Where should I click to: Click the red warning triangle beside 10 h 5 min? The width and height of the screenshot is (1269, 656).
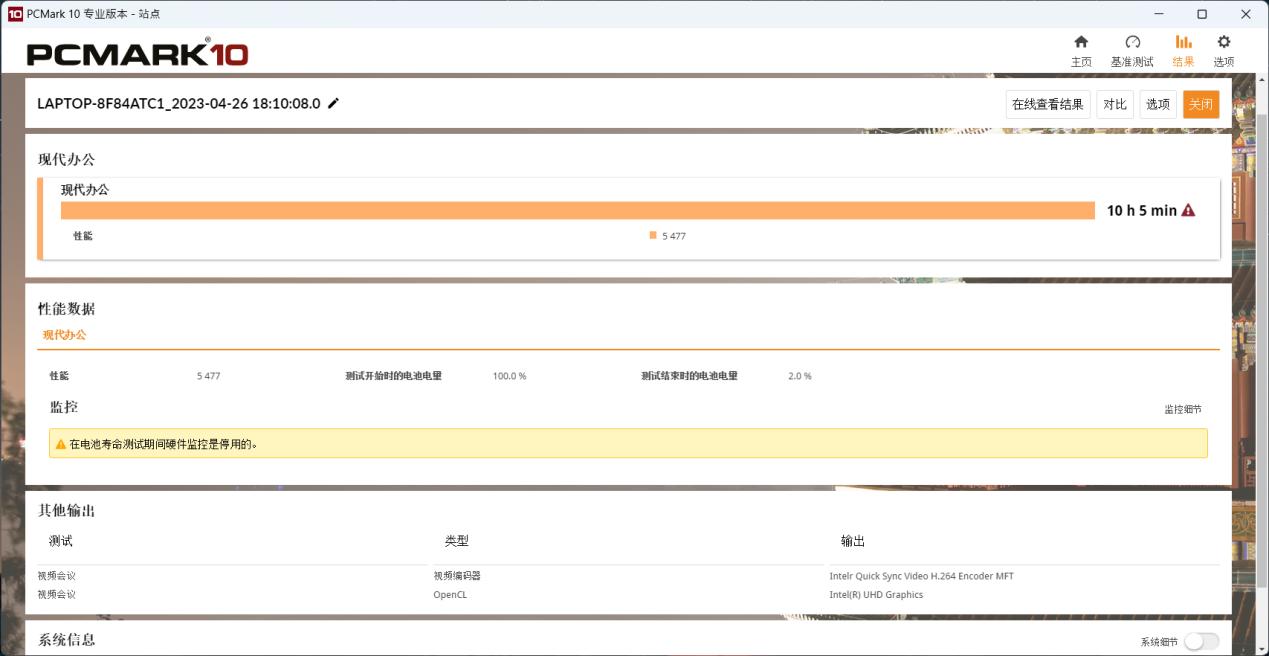(x=1188, y=210)
